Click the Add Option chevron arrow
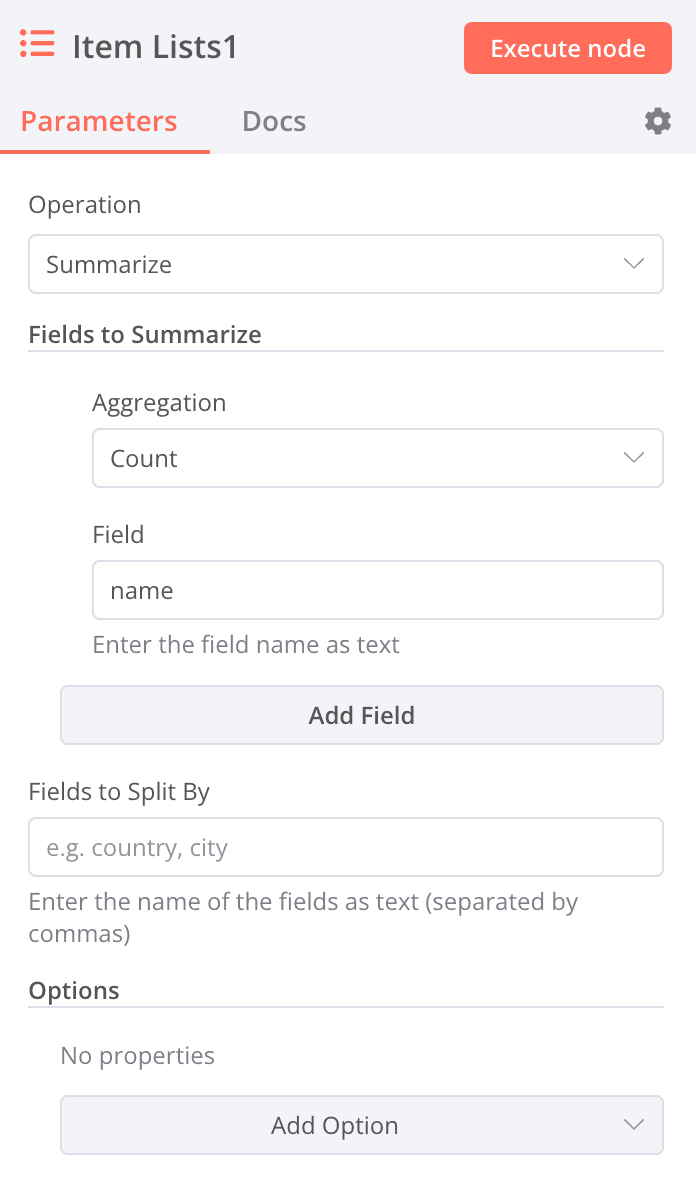This screenshot has width=696, height=1188. (x=633, y=1124)
